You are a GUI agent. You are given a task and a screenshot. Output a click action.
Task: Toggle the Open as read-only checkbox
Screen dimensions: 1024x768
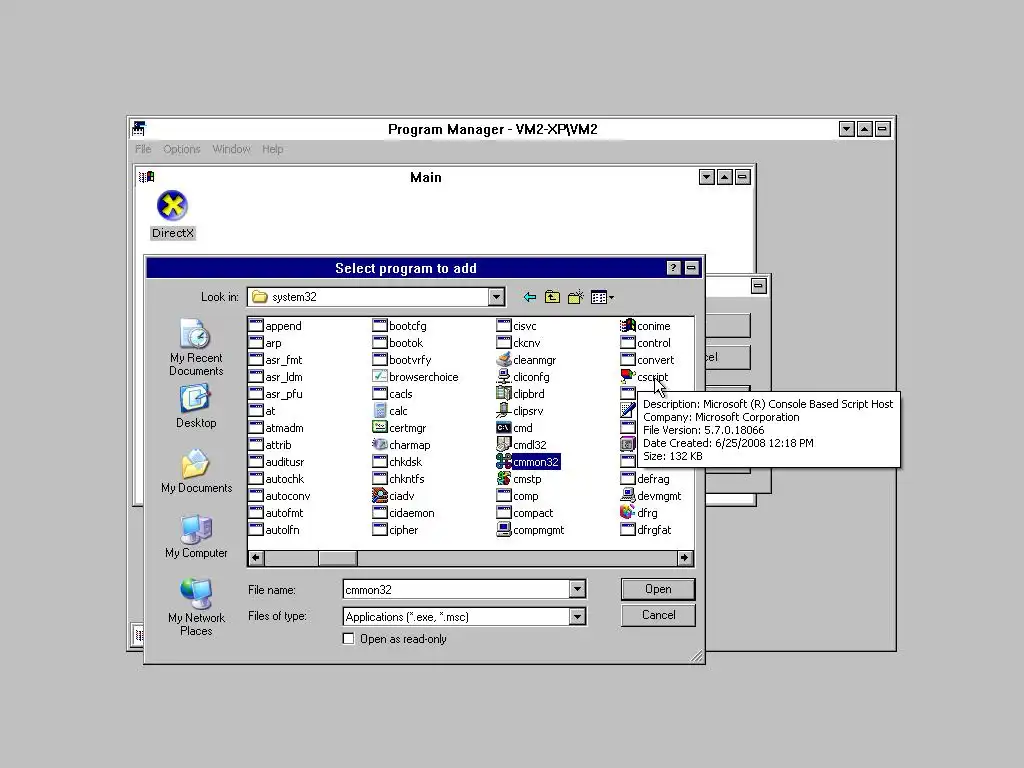point(349,639)
